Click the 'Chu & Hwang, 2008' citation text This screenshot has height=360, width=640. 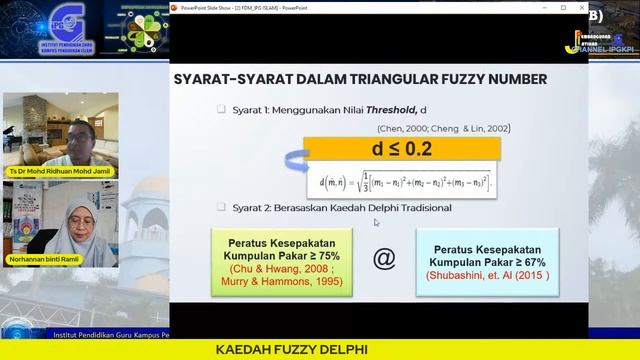282,269
